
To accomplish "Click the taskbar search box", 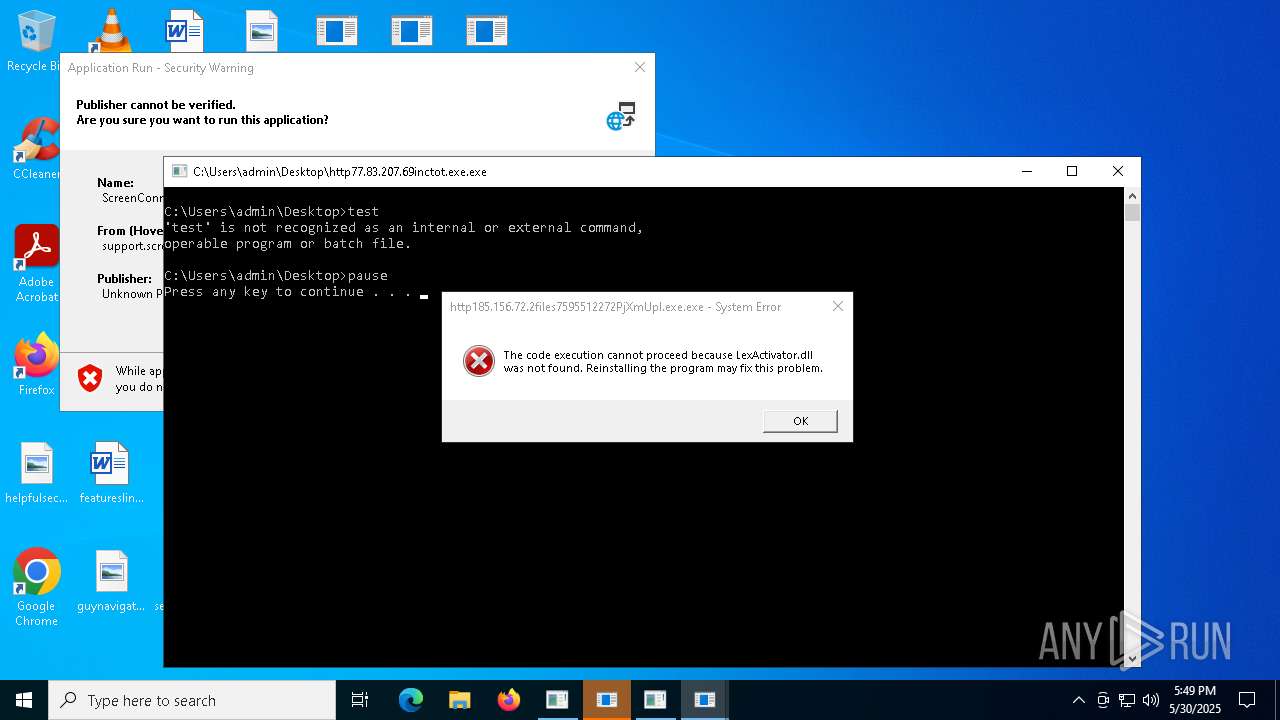I will click(x=192, y=700).
